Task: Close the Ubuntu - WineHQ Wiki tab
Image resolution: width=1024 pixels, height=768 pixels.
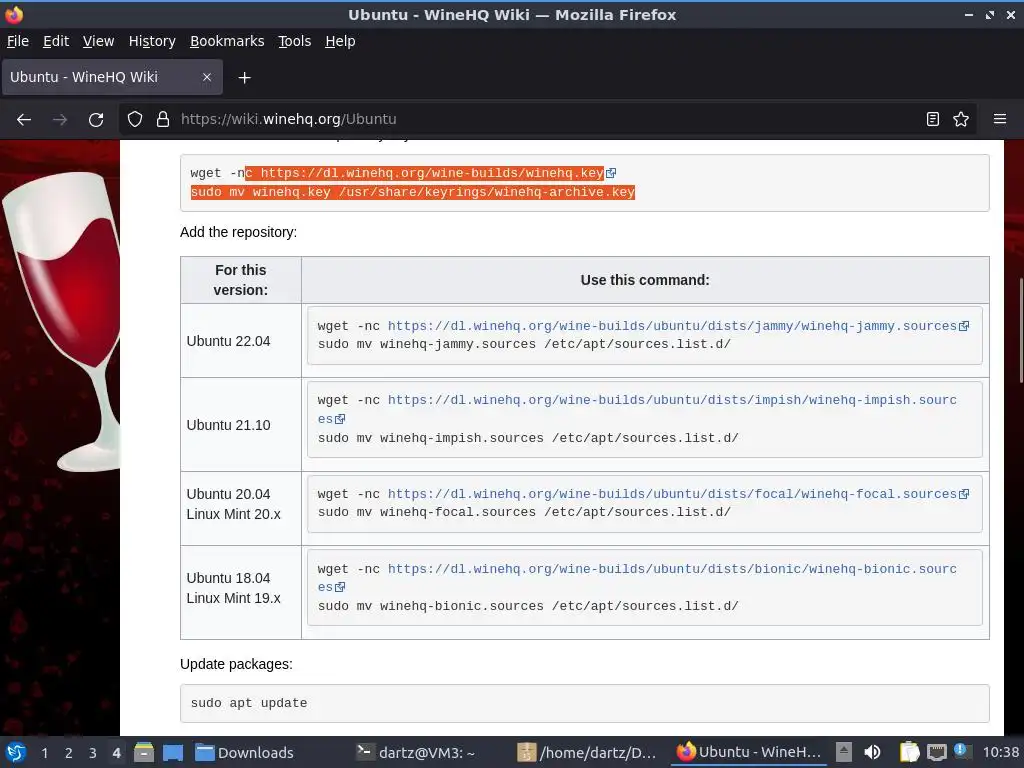Action: pyautogui.click(x=207, y=77)
